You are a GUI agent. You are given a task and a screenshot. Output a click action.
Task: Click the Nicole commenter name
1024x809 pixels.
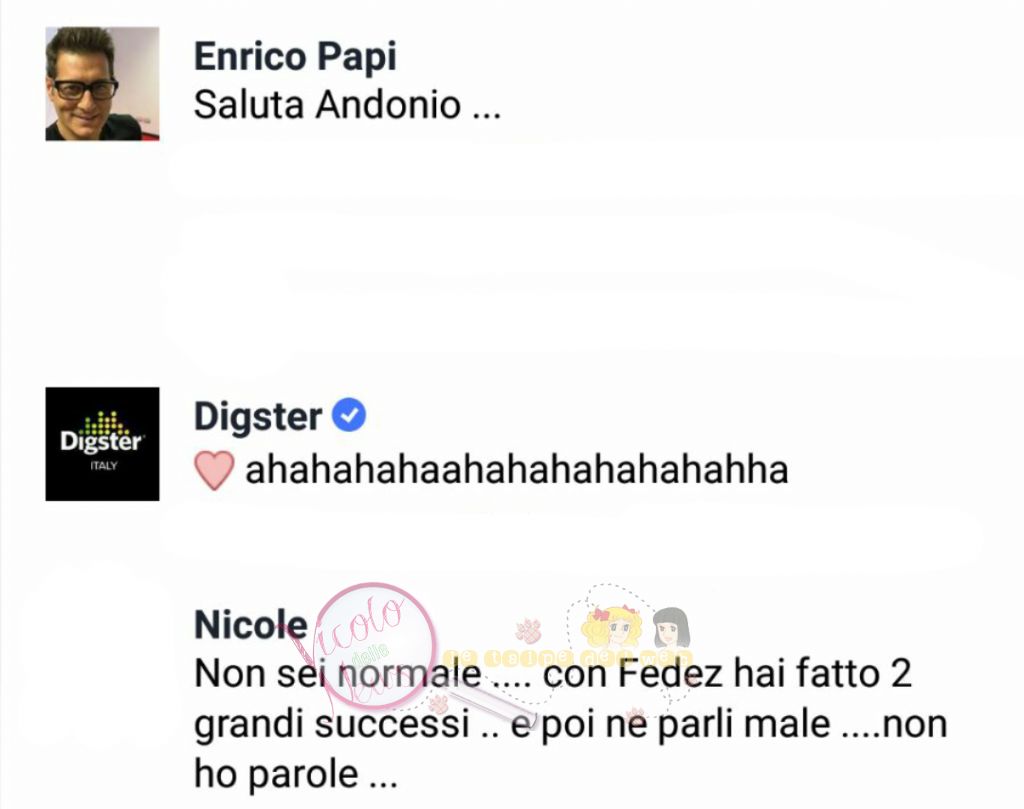(251, 625)
